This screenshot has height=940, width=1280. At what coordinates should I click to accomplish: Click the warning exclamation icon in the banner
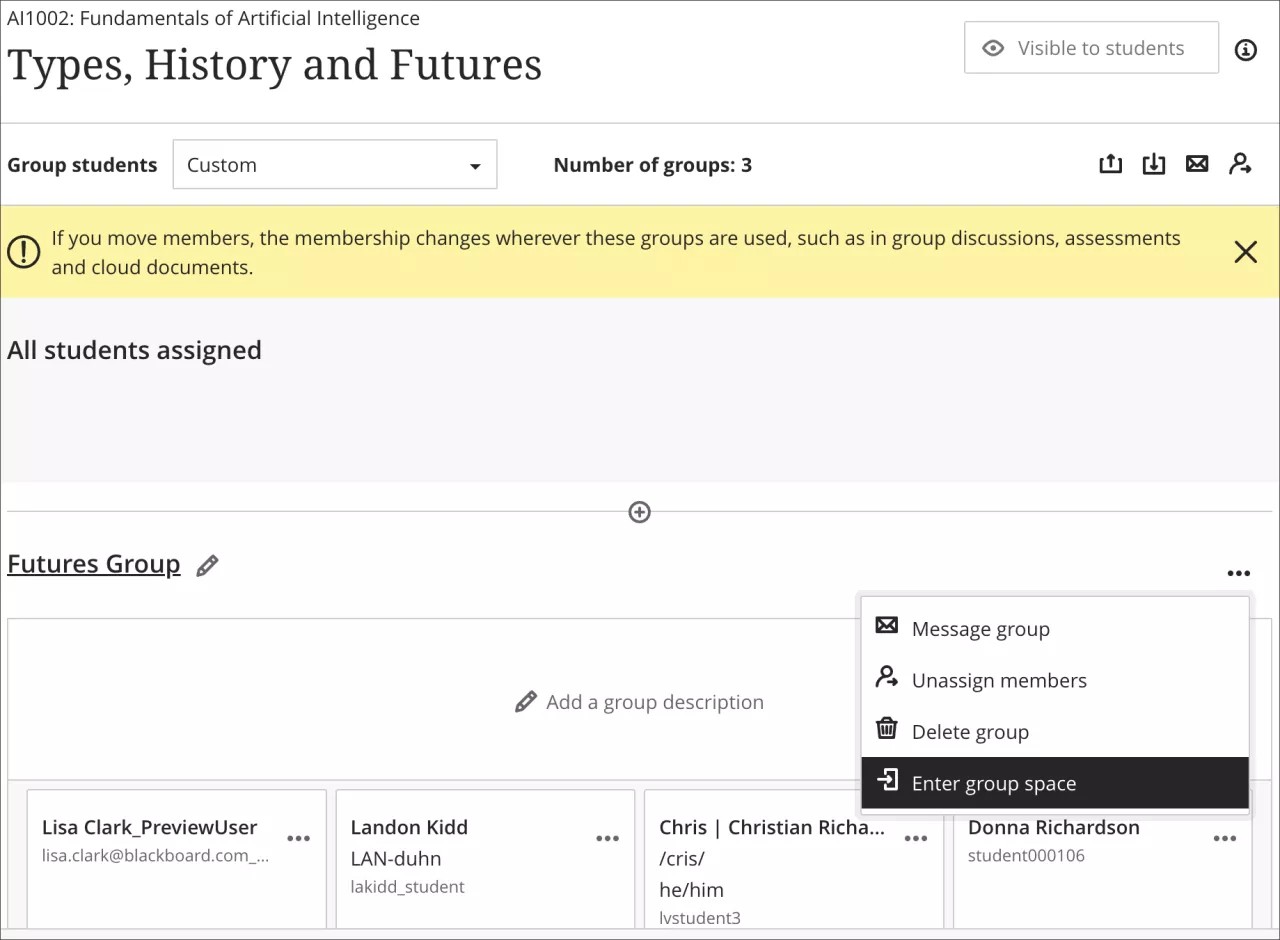pyautogui.click(x=24, y=252)
